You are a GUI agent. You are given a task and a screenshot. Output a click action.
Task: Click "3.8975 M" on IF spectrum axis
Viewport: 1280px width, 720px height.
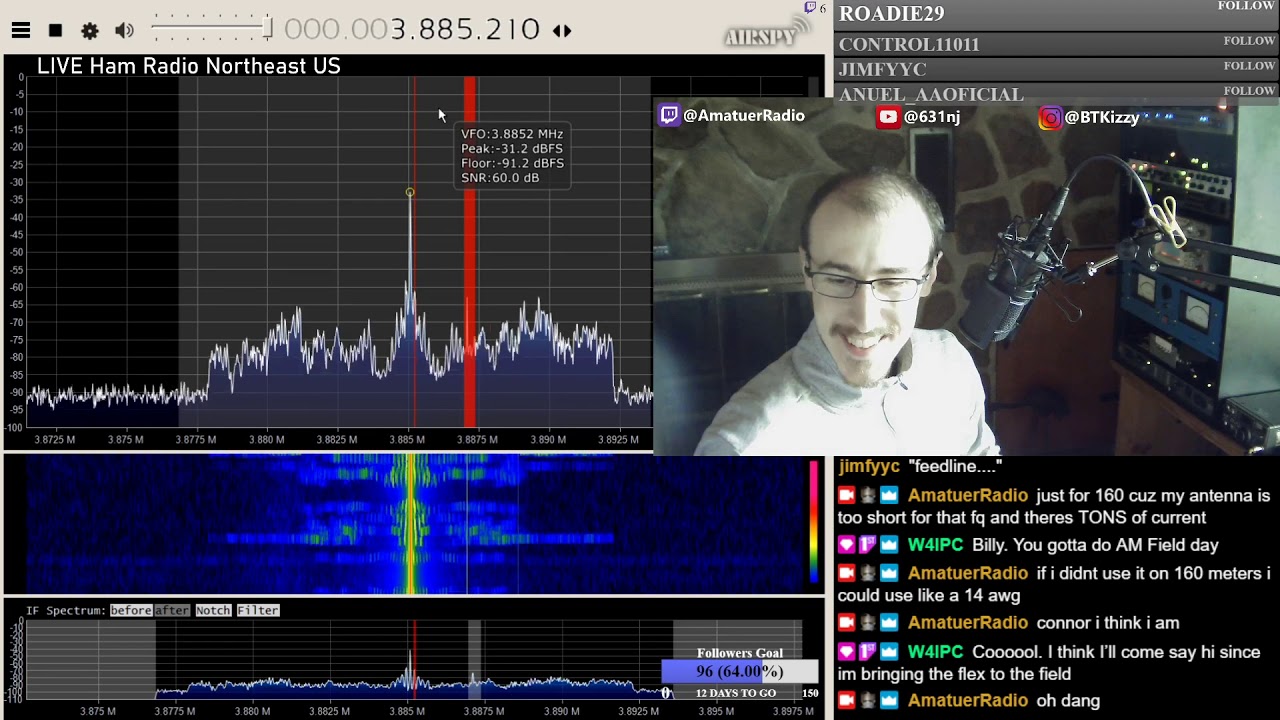[x=793, y=712]
